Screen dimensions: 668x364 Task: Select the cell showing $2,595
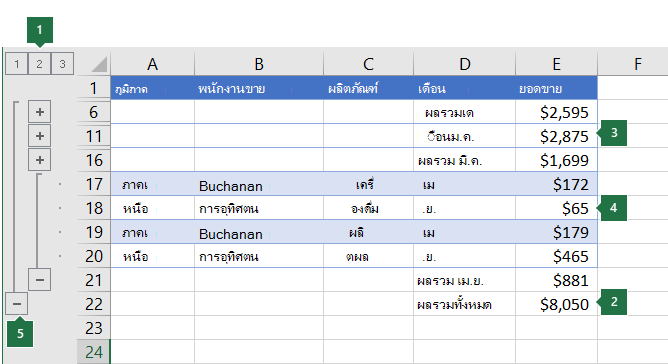[x=556, y=112]
